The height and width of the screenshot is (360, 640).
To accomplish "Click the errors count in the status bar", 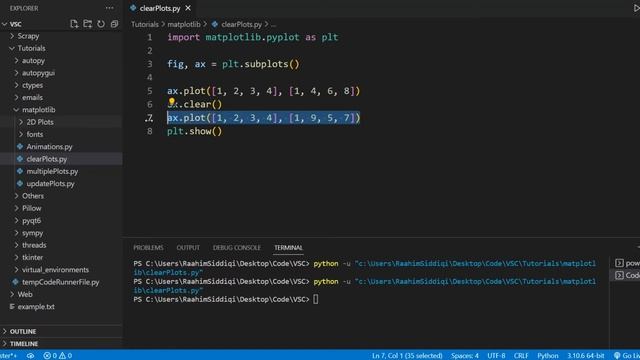I will (x=50, y=356).
